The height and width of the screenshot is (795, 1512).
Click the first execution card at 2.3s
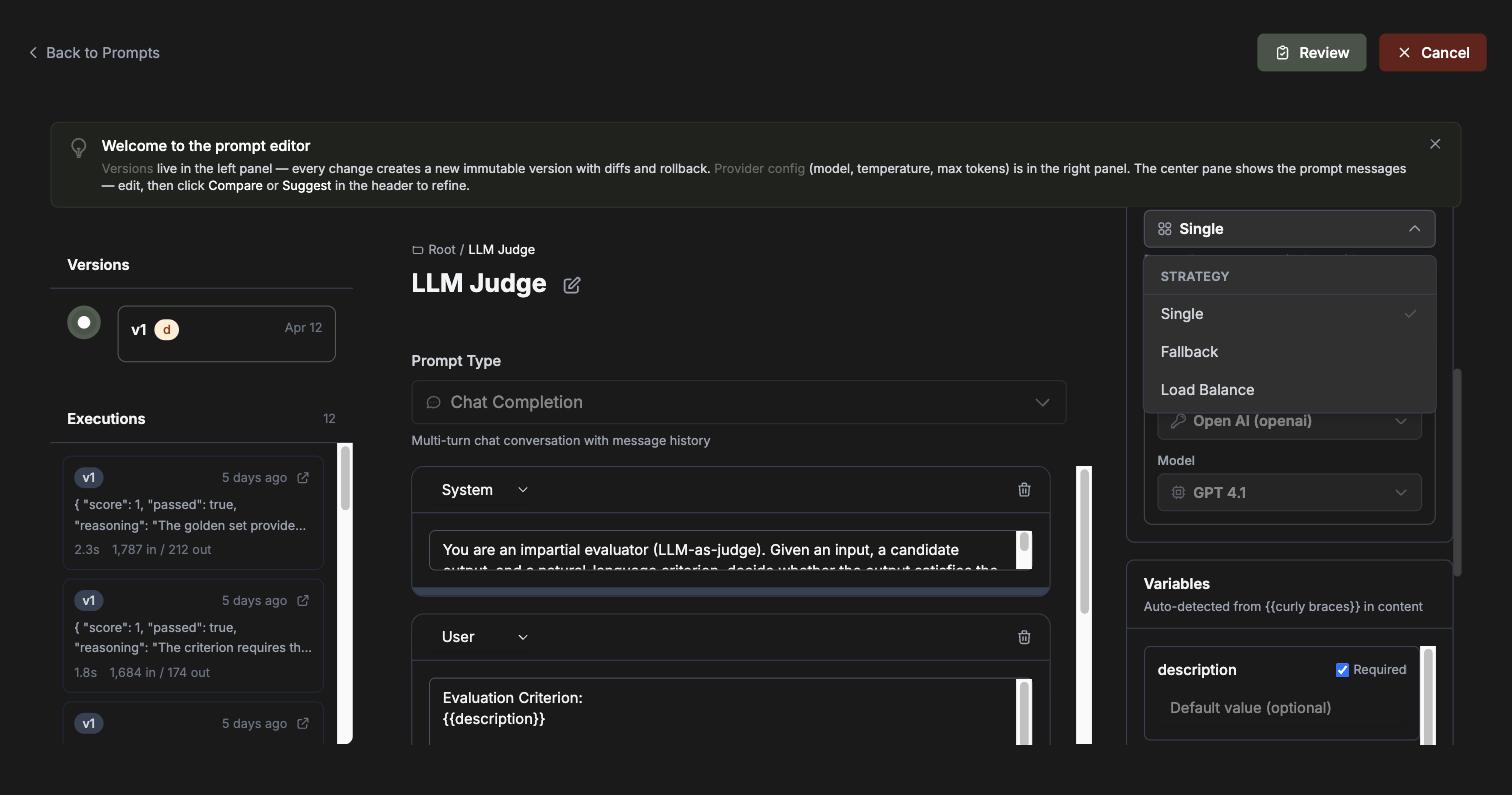click(193, 513)
